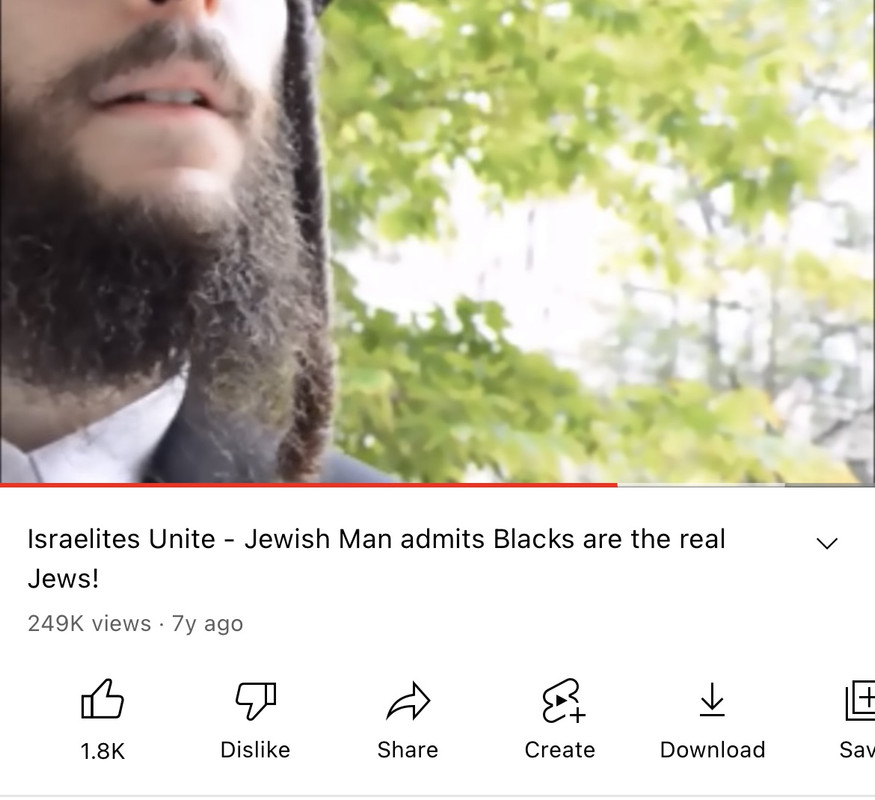
Task: Click the unplayed gray portion of progress bar
Action: coord(746,485)
